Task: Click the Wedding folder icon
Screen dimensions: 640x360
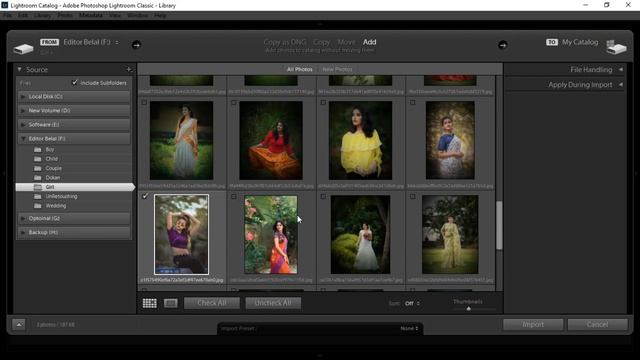Action: [38, 206]
